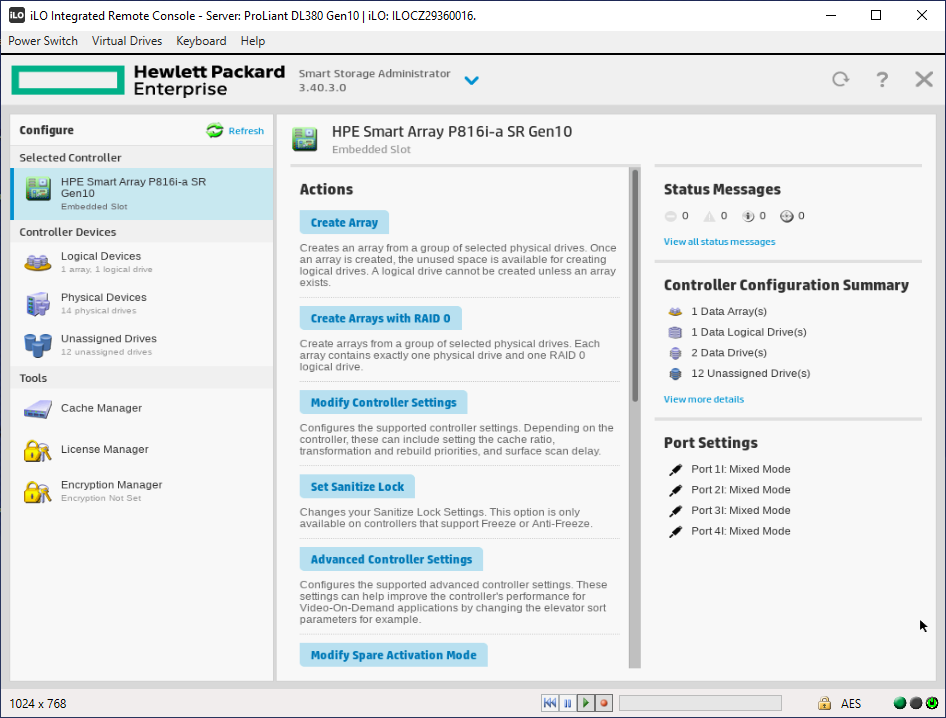Click the Encryption Manager padlock icon
The image size is (946, 718).
pos(37,492)
